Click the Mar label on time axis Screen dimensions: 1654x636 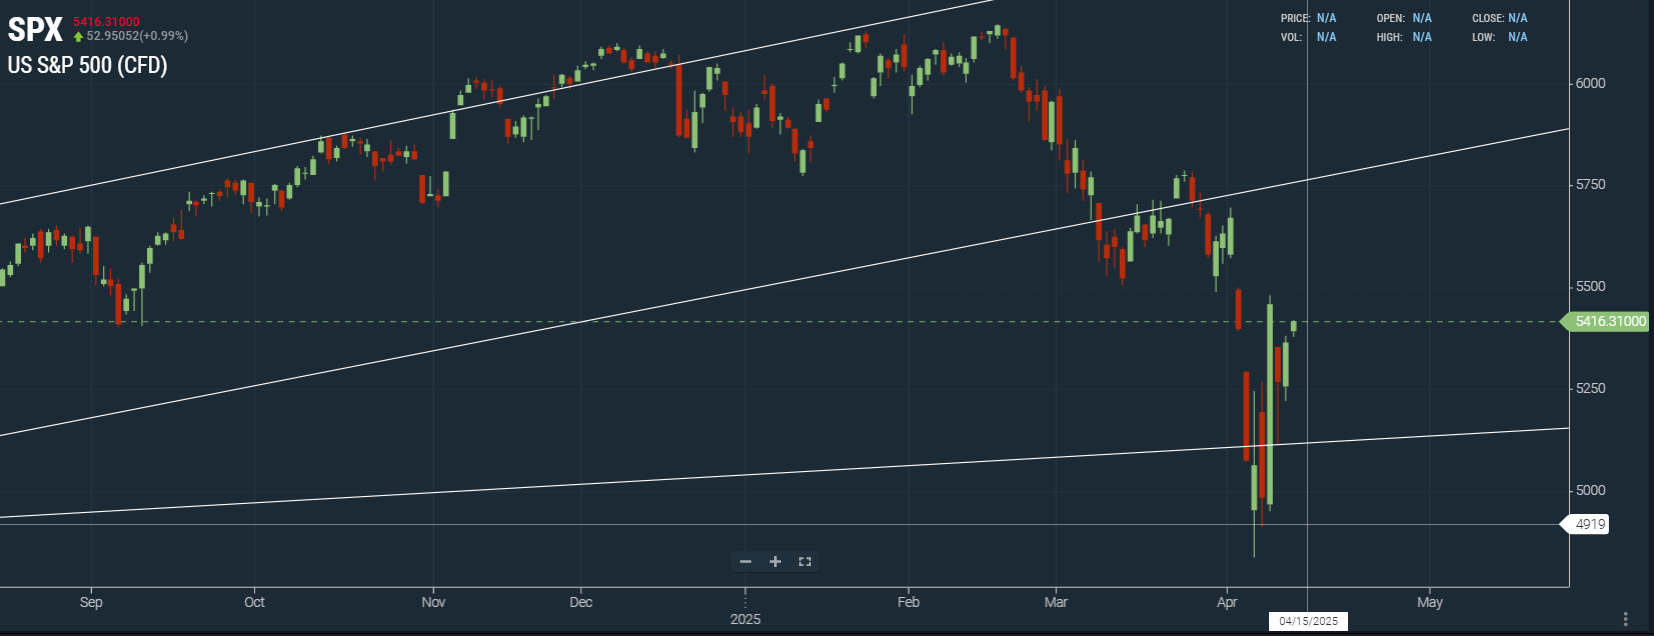(x=1056, y=602)
